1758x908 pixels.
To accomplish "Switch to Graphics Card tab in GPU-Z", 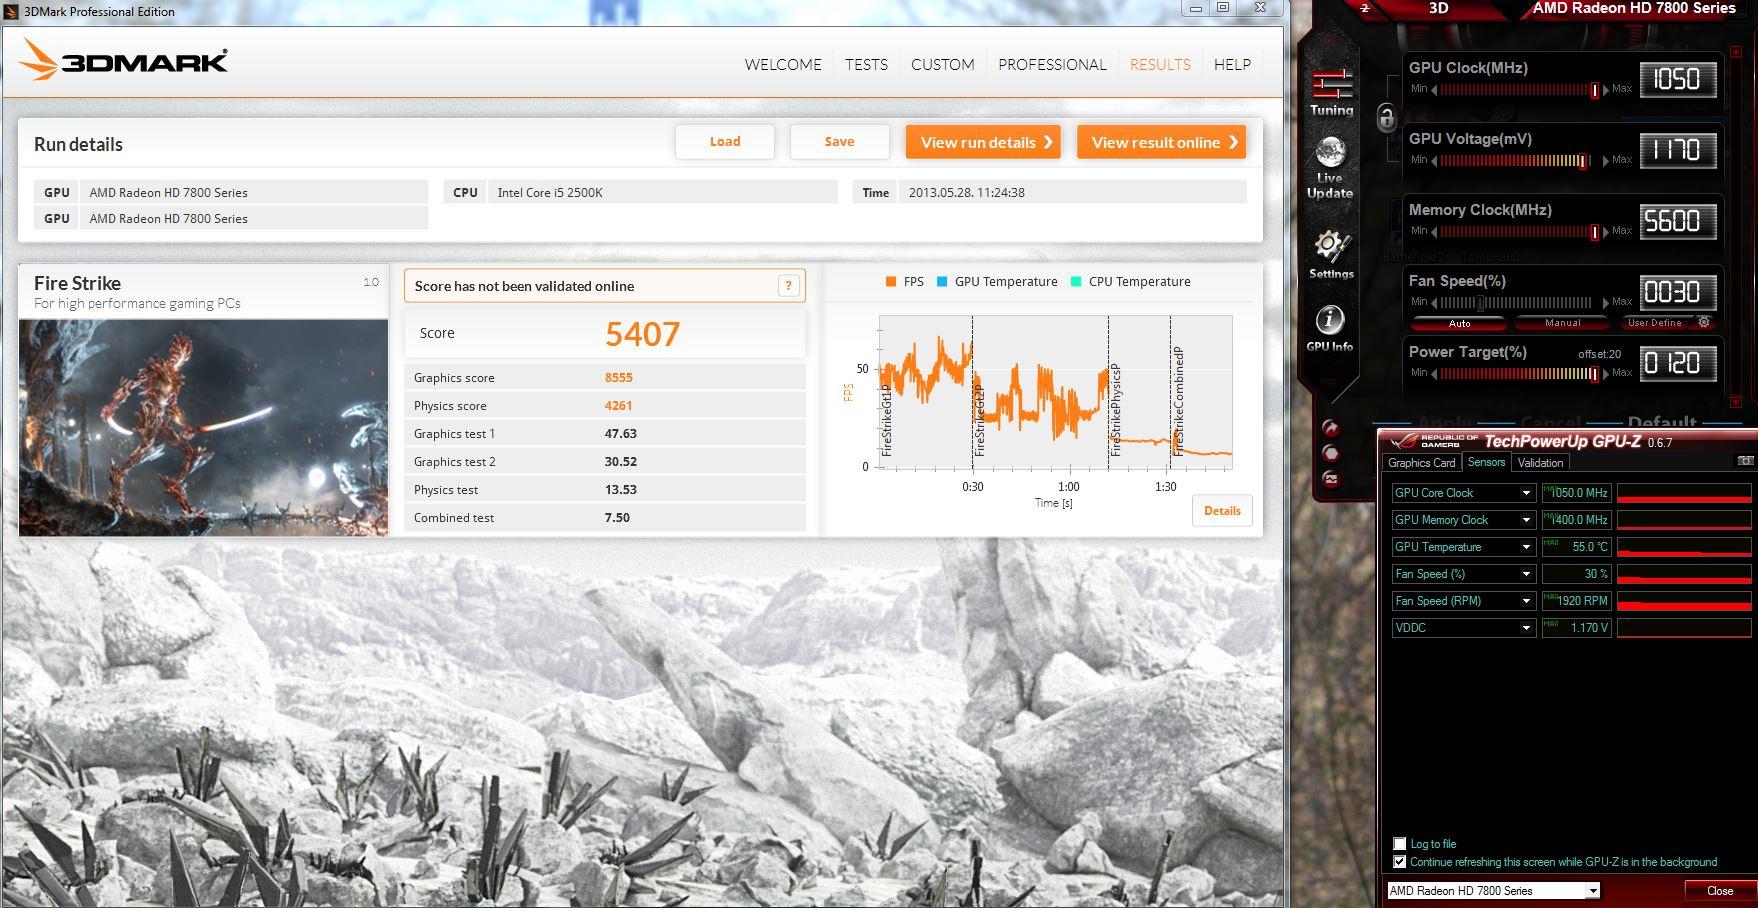I will tap(1421, 462).
